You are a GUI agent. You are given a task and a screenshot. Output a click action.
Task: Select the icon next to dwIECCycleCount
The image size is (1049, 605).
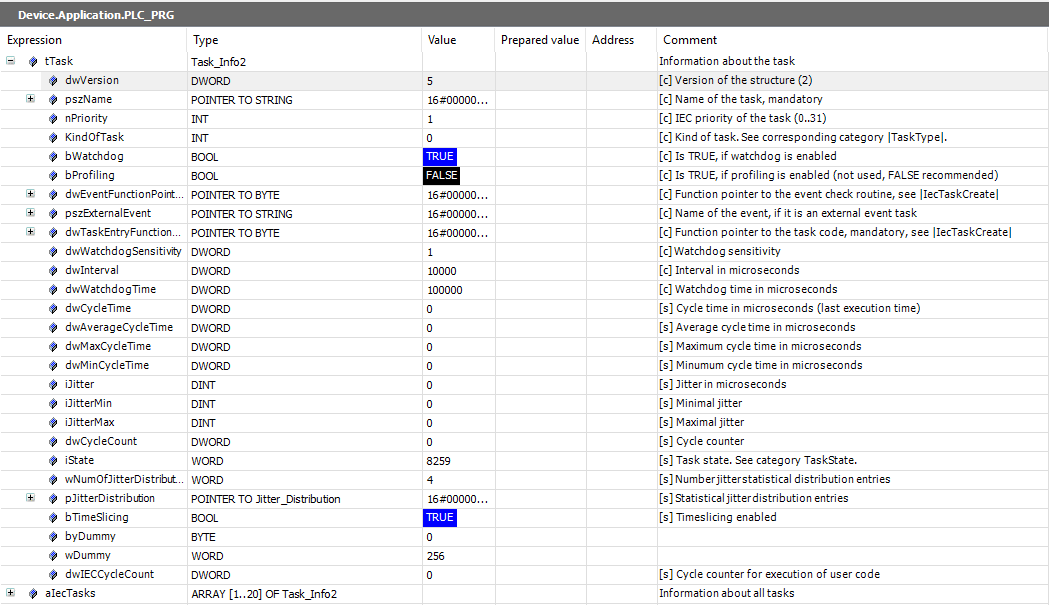point(54,575)
